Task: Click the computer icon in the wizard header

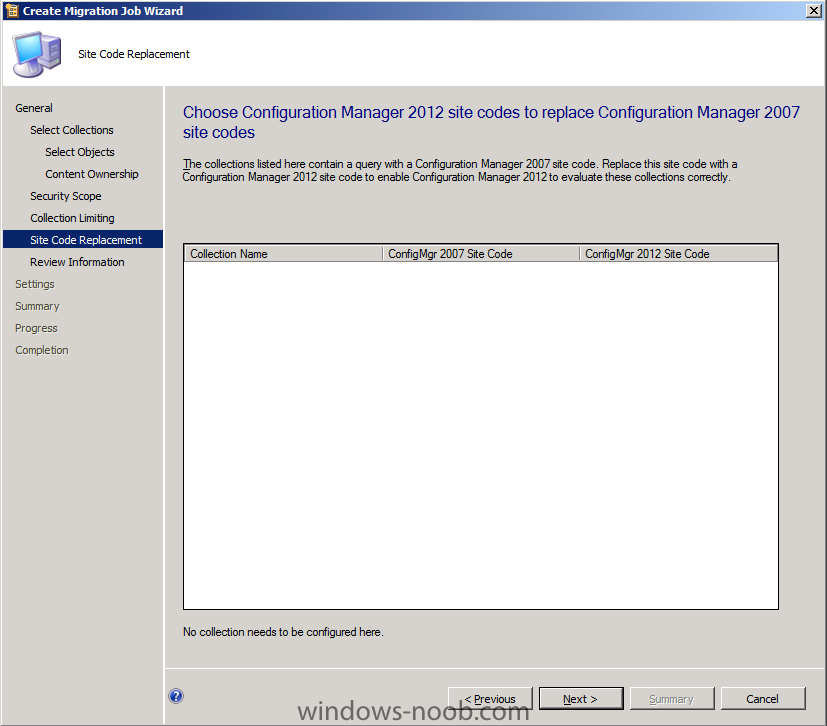Action: 37,54
